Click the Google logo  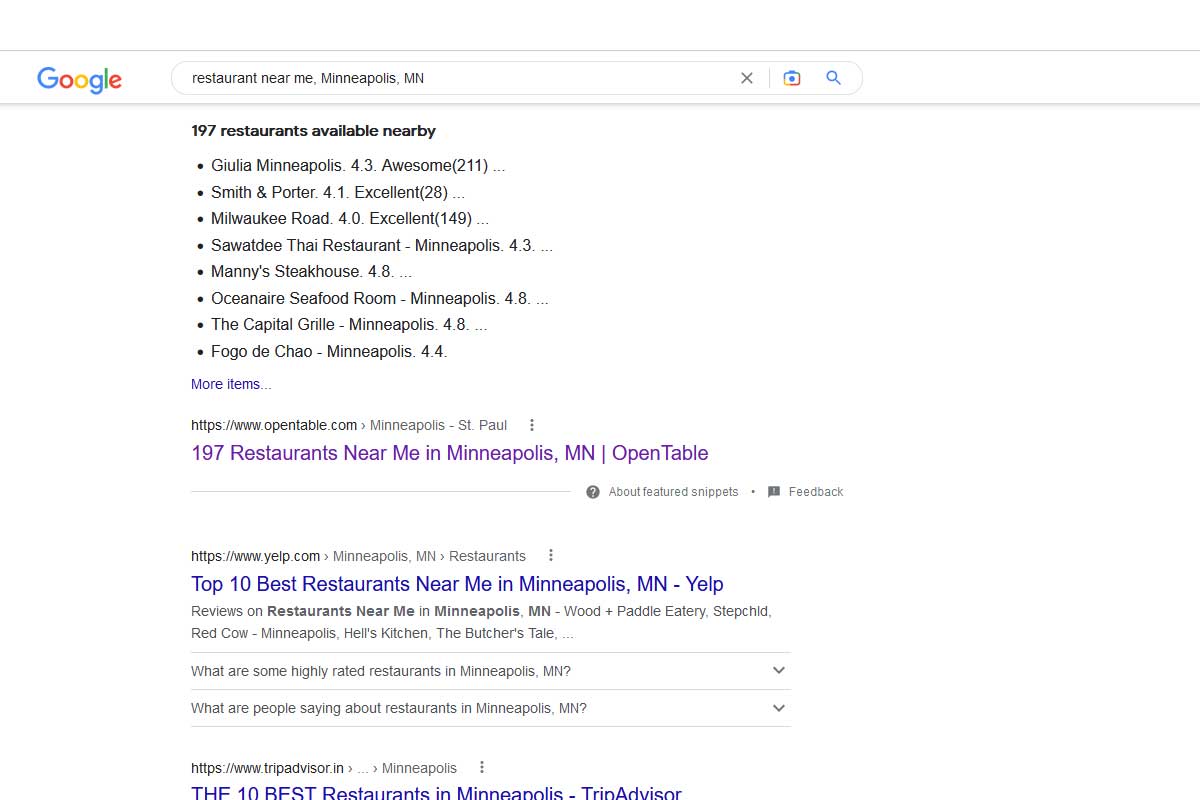79,79
